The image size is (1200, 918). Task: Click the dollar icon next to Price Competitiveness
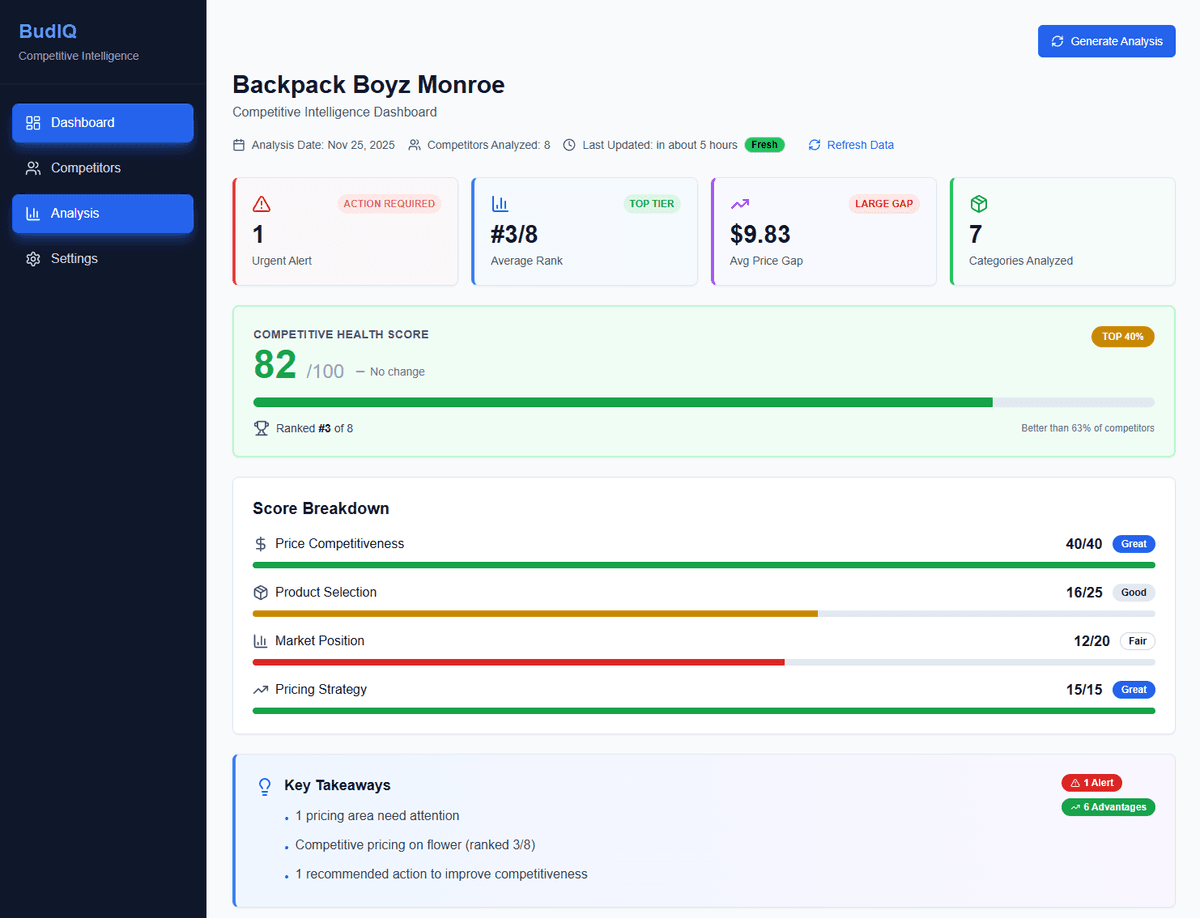pyautogui.click(x=260, y=544)
